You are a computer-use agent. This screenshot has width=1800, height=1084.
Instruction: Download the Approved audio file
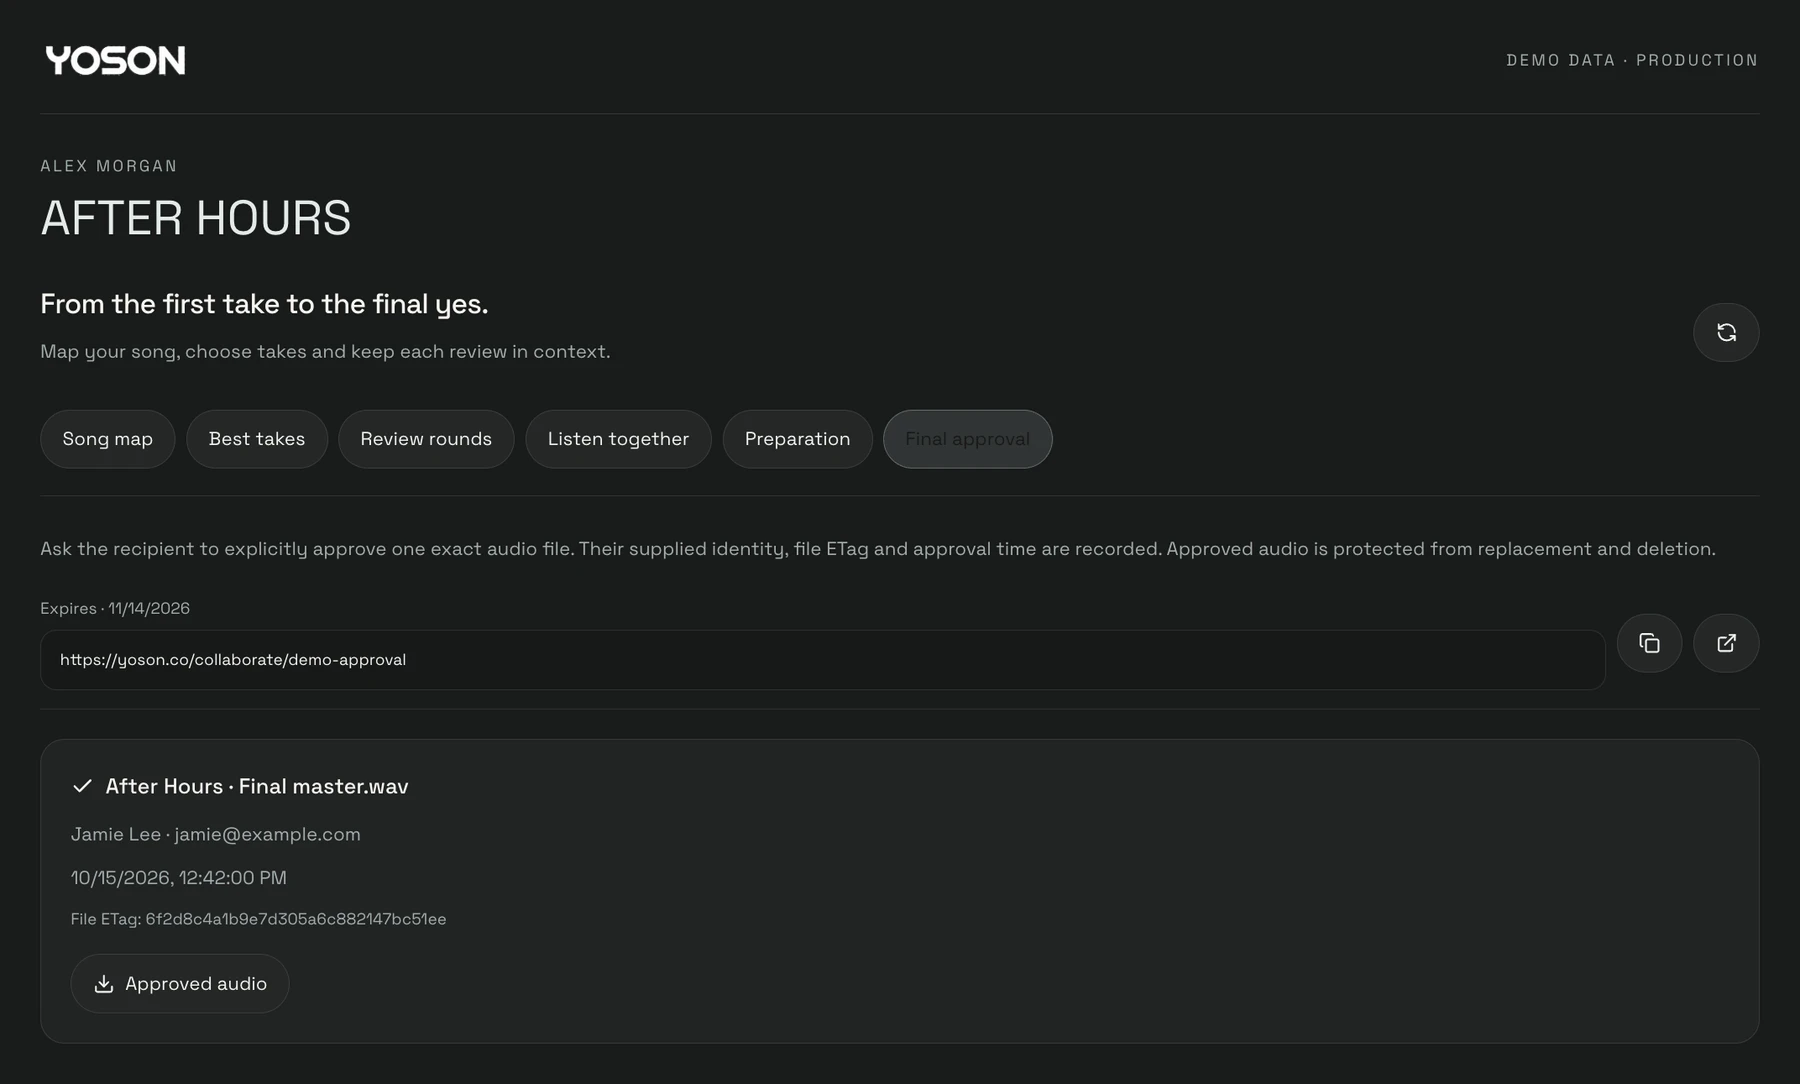click(x=180, y=984)
